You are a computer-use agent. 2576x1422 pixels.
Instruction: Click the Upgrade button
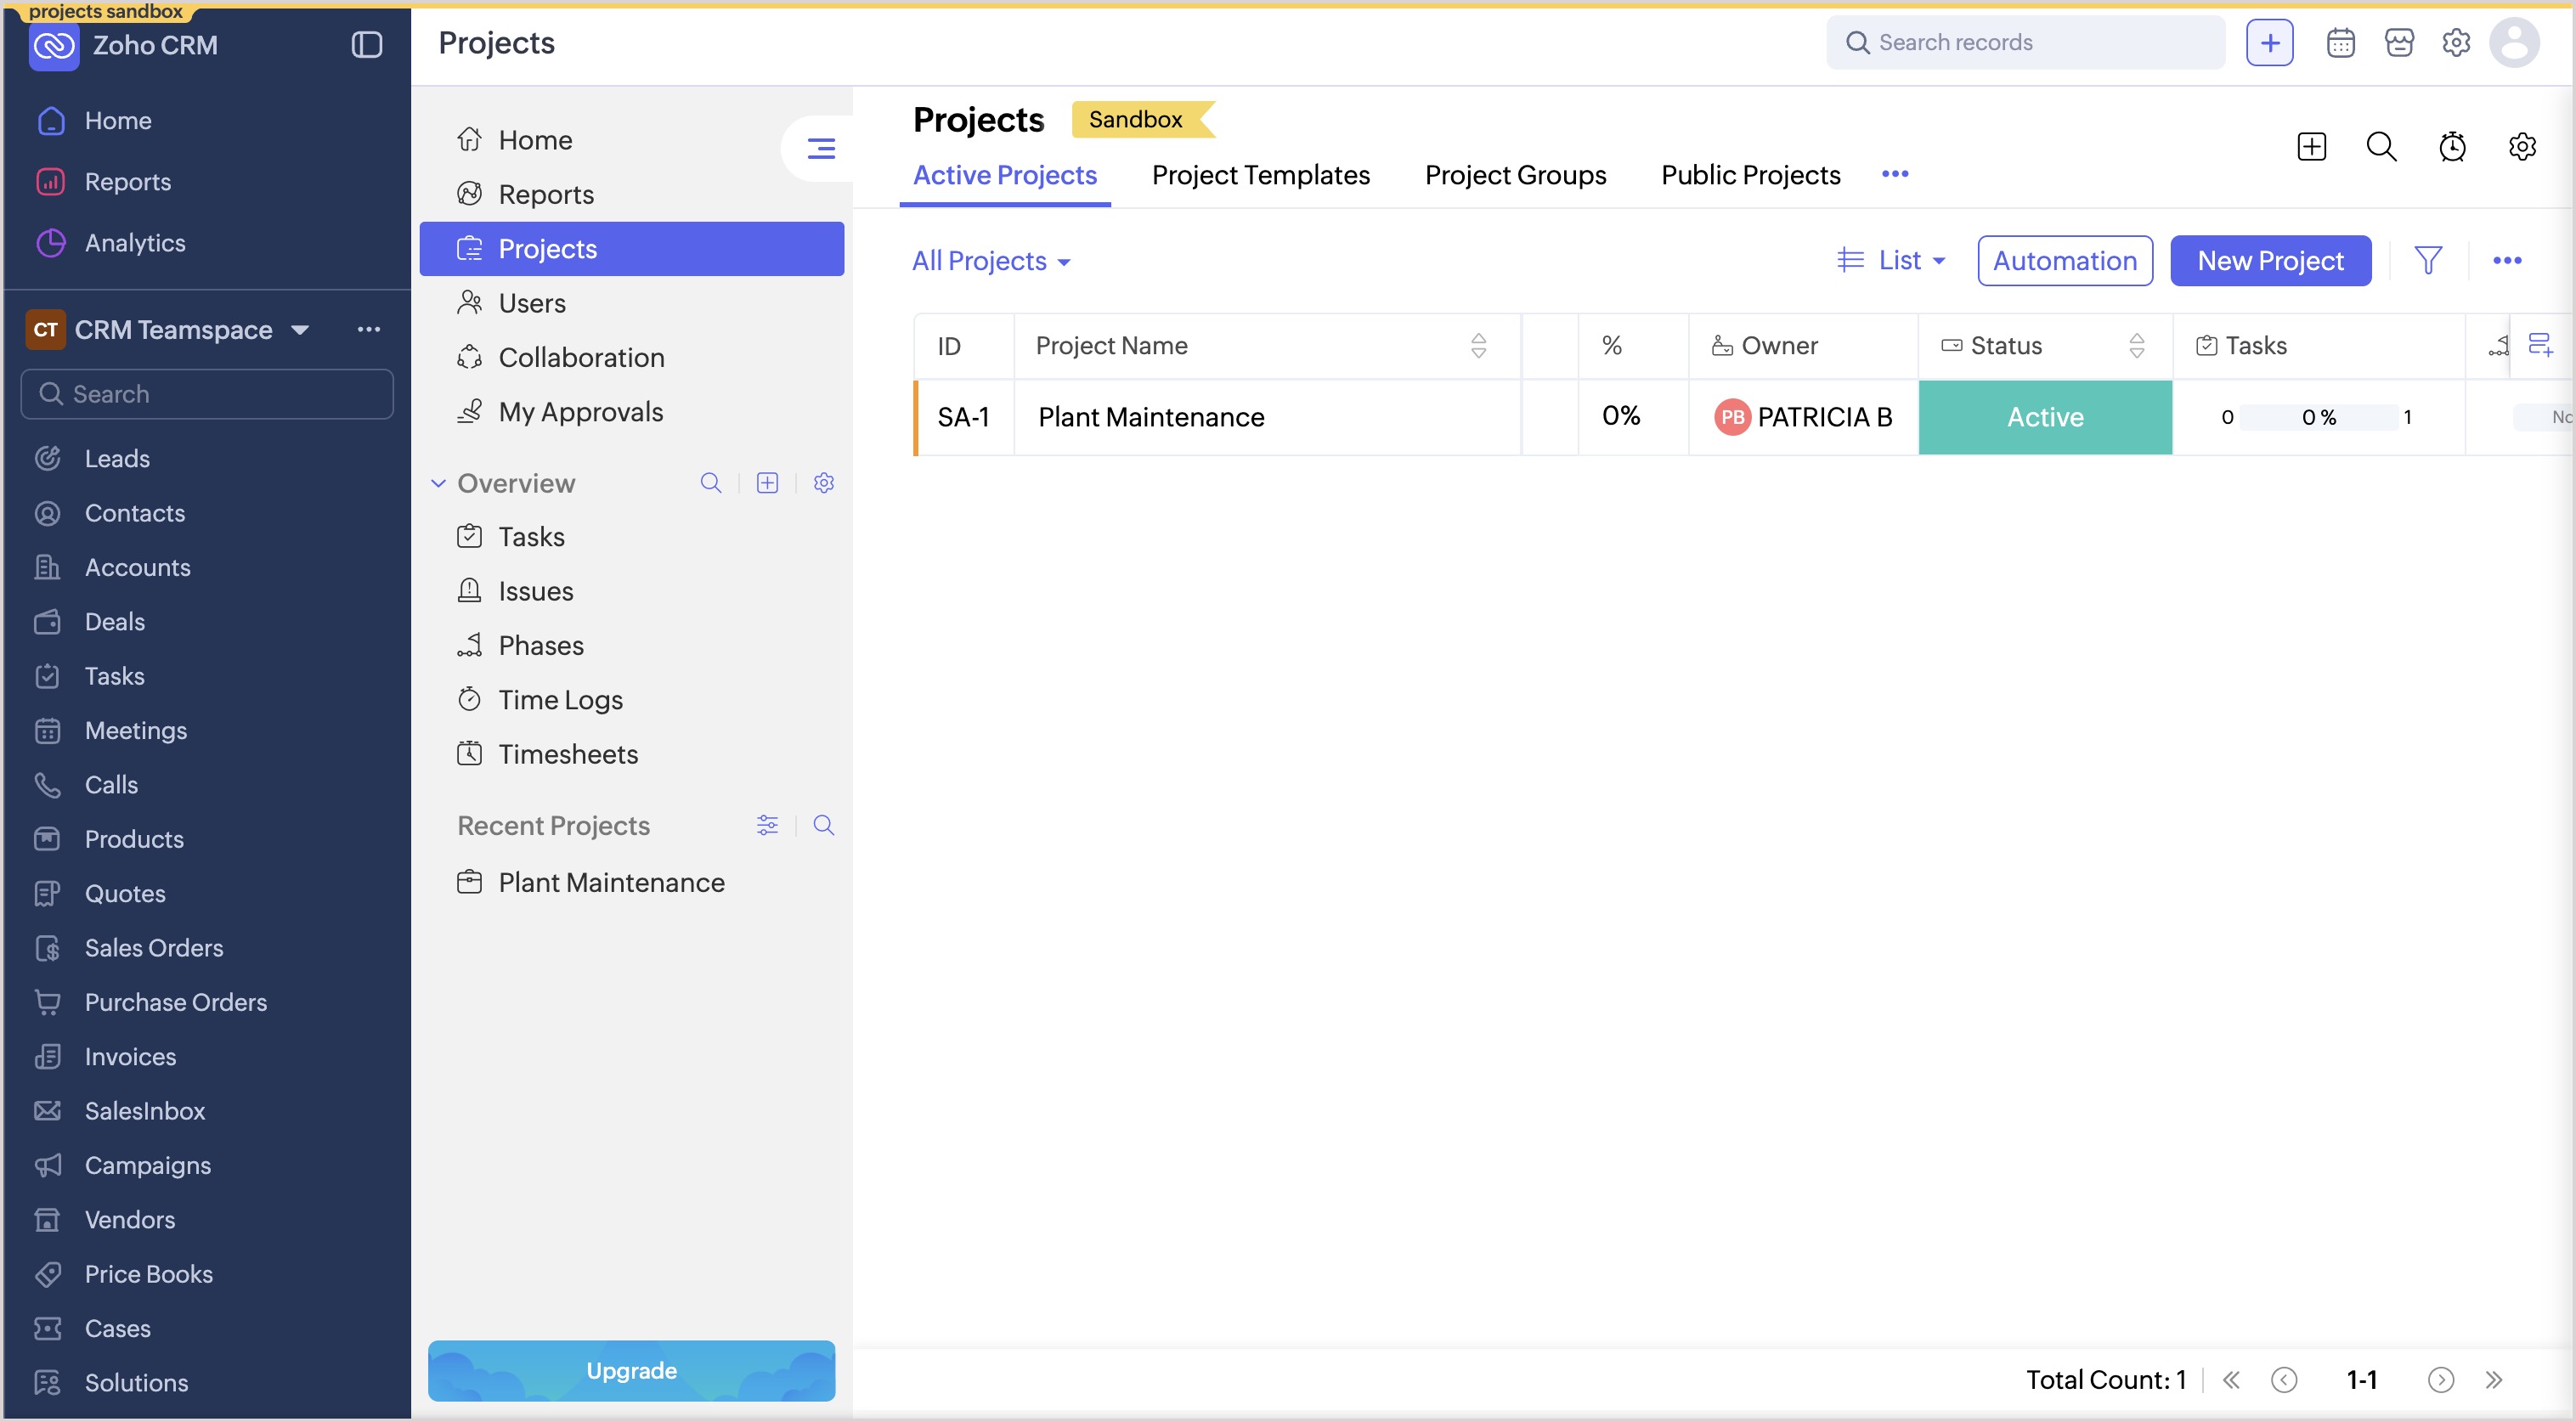[632, 1370]
